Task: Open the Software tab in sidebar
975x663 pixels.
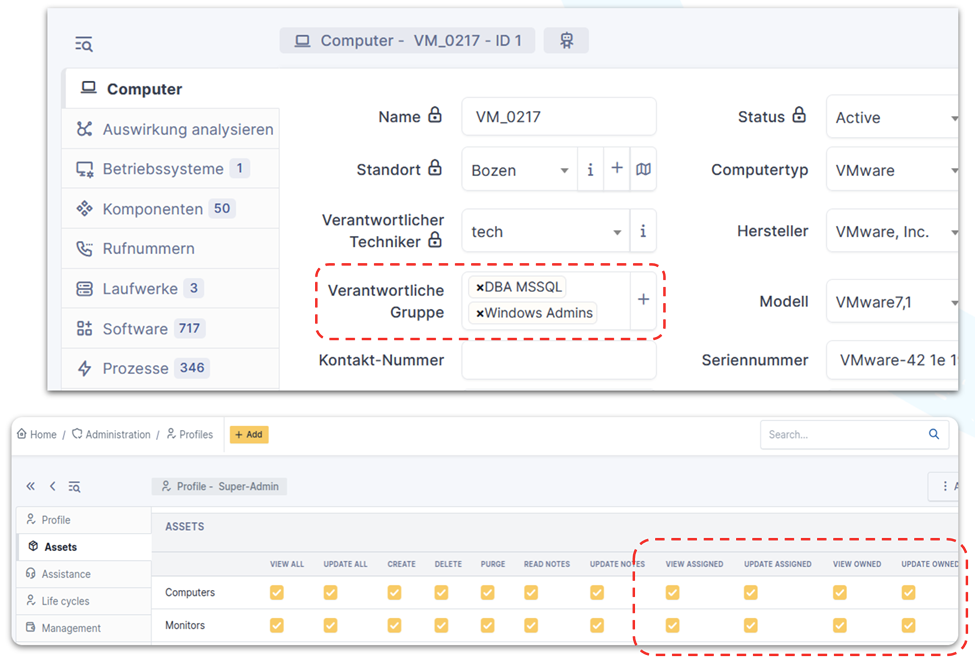Action: (x=135, y=328)
